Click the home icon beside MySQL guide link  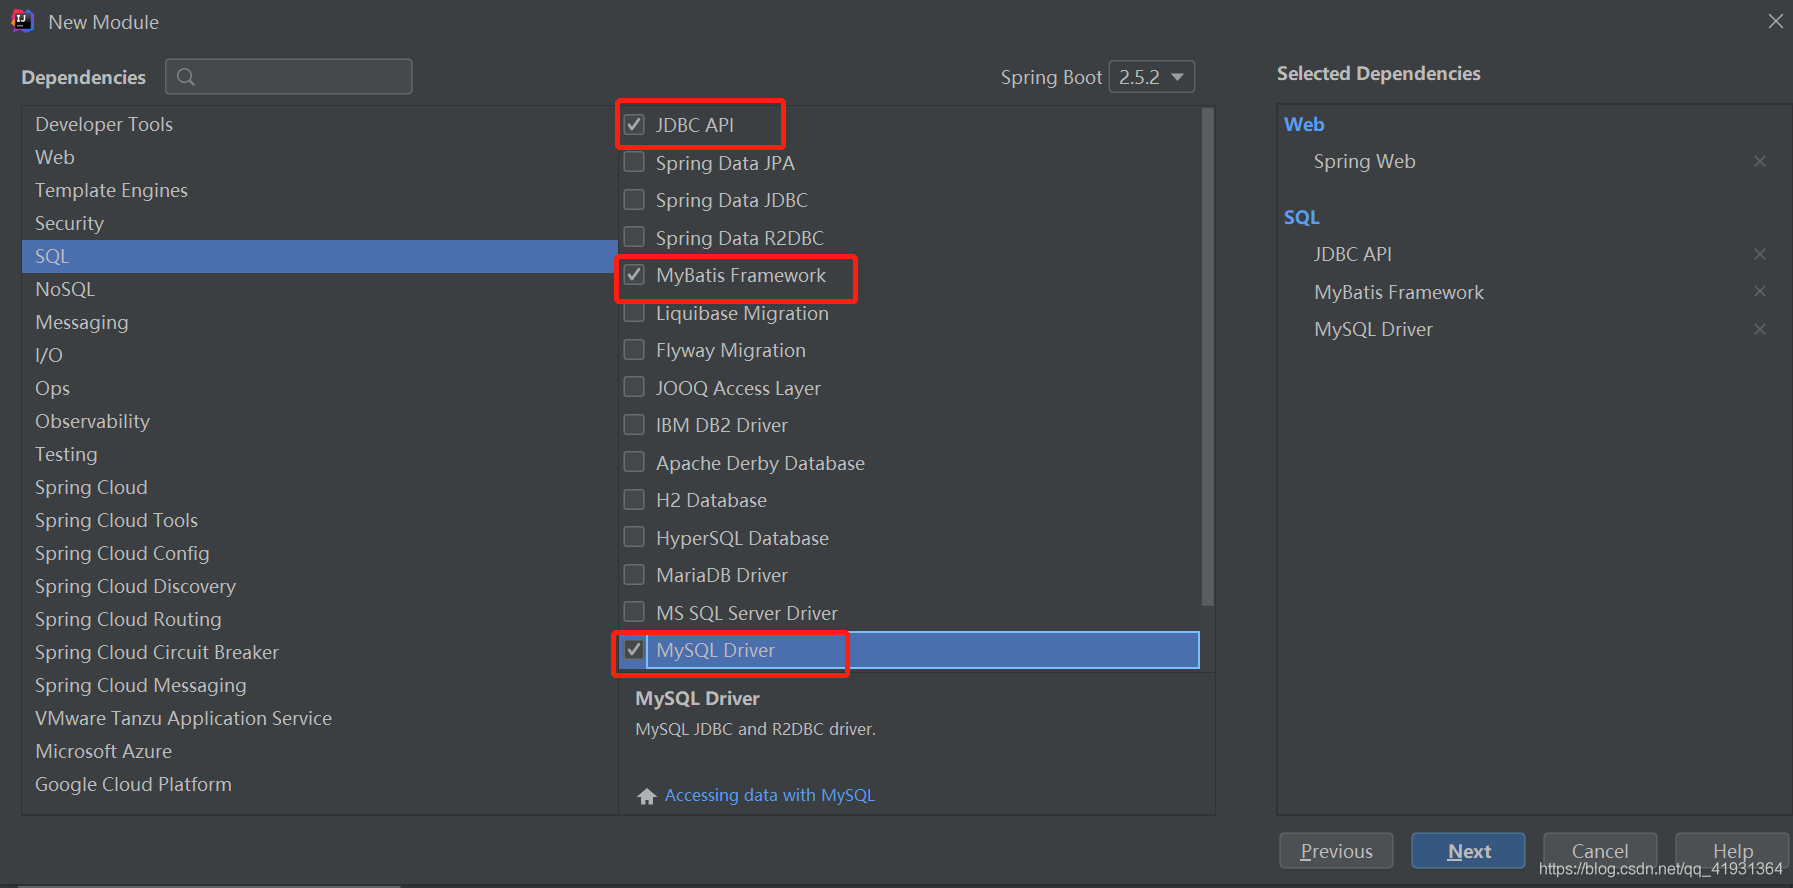coord(647,796)
